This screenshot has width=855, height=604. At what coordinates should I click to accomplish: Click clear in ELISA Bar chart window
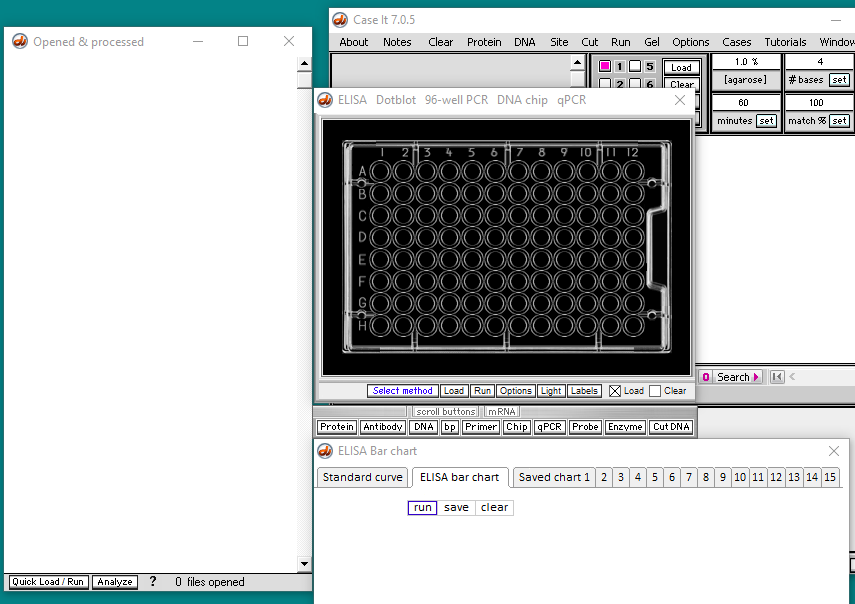tap(495, 508)
